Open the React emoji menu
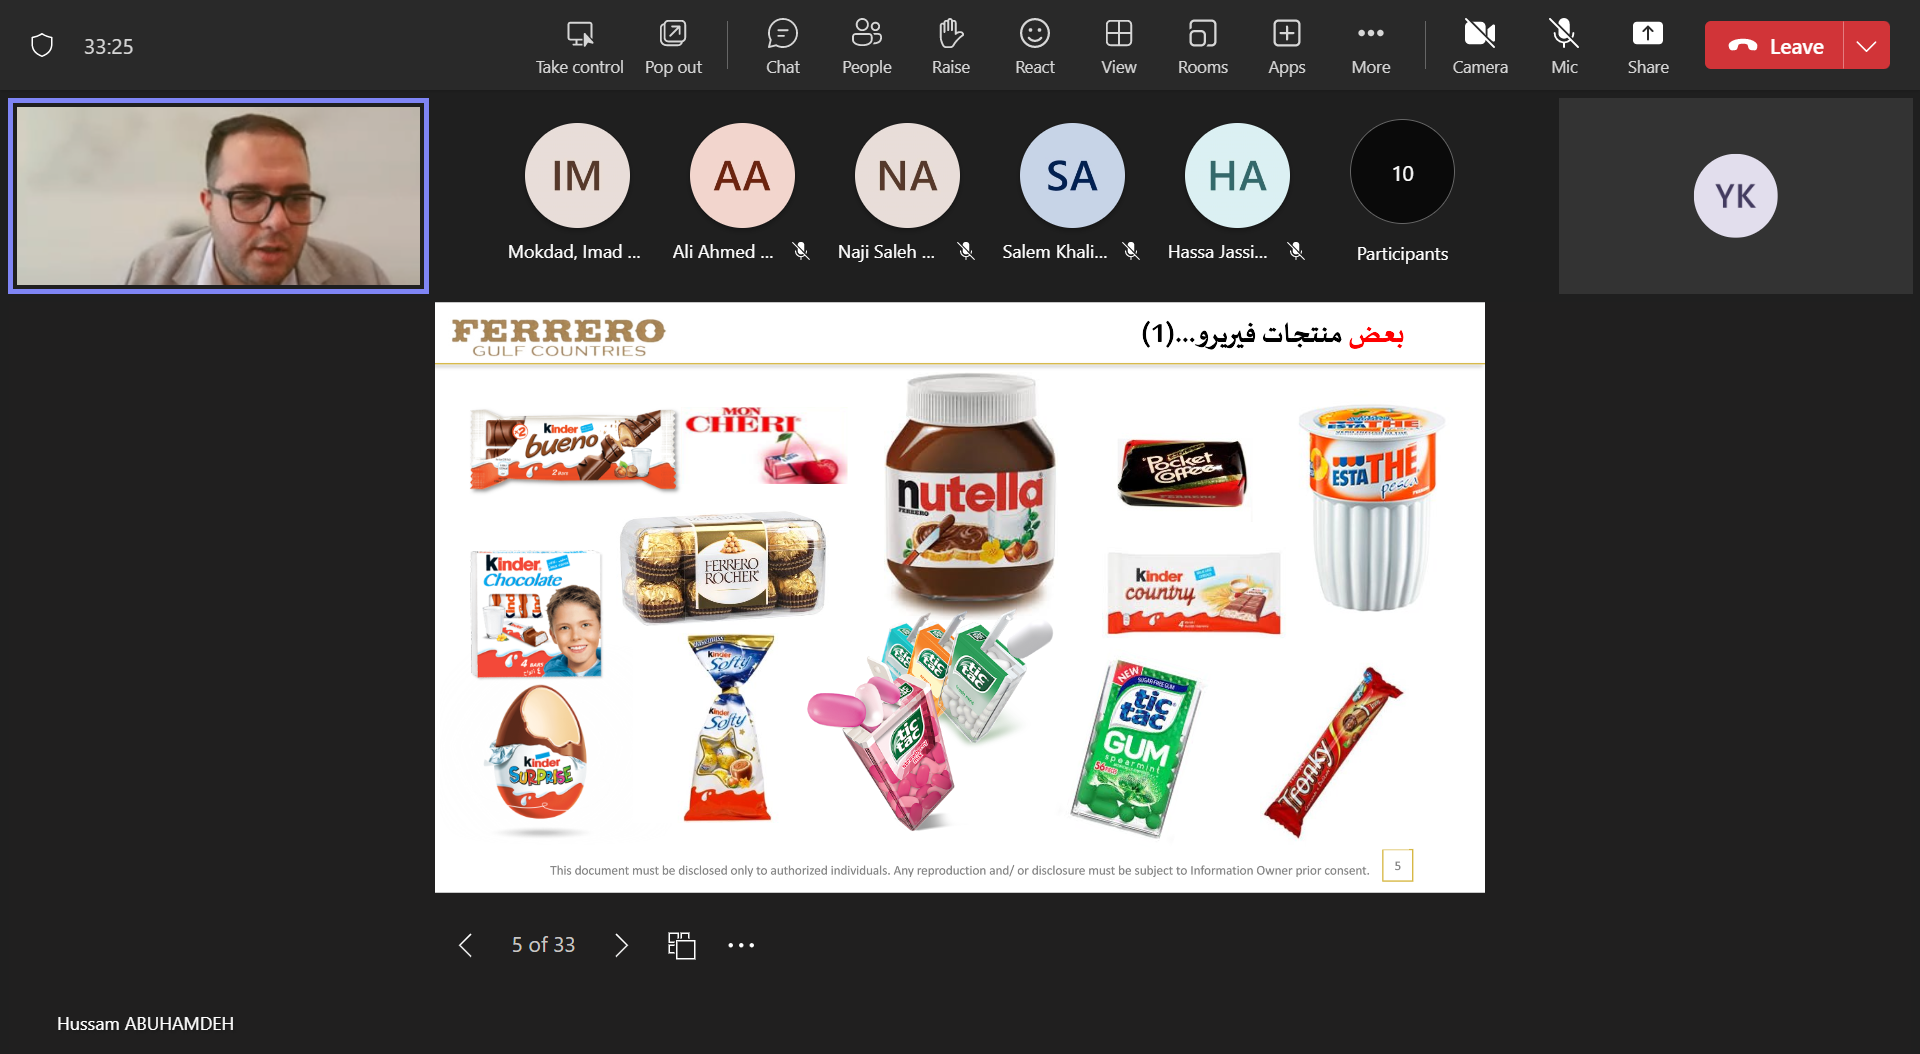Viewport: 1920px width, 1054px height. (x=1034, y=46)
